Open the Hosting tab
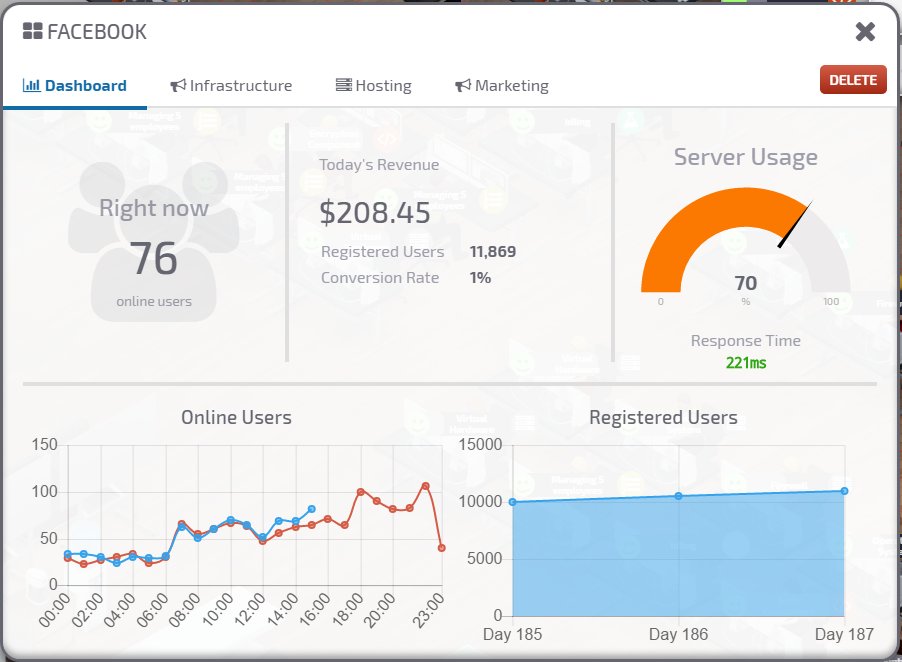 (374, 86)
